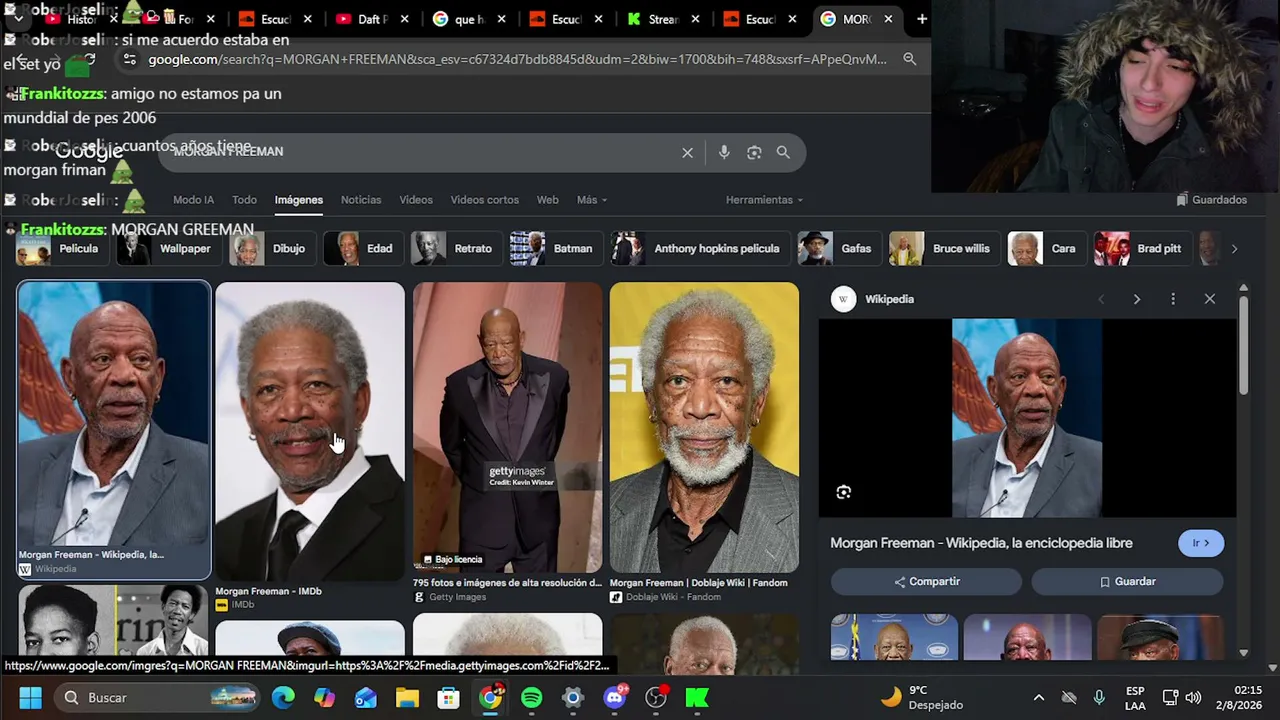Open Discord from the taskbar

coord(614,697)
